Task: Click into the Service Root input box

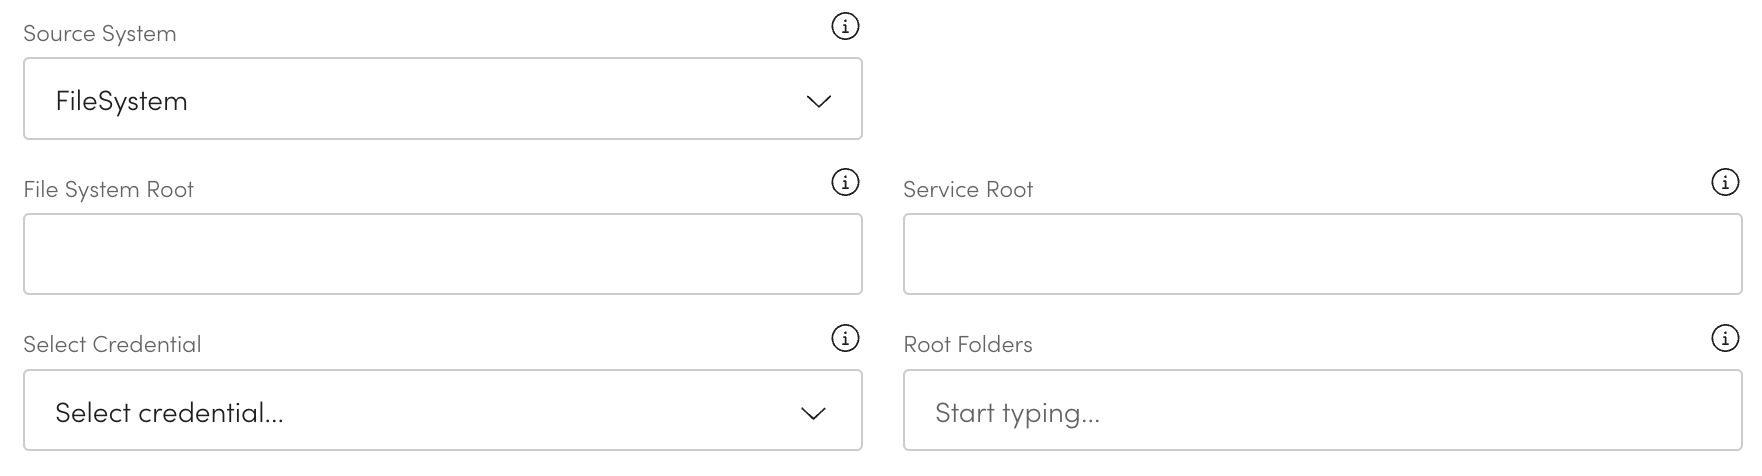Action: tap(1322, 254)
